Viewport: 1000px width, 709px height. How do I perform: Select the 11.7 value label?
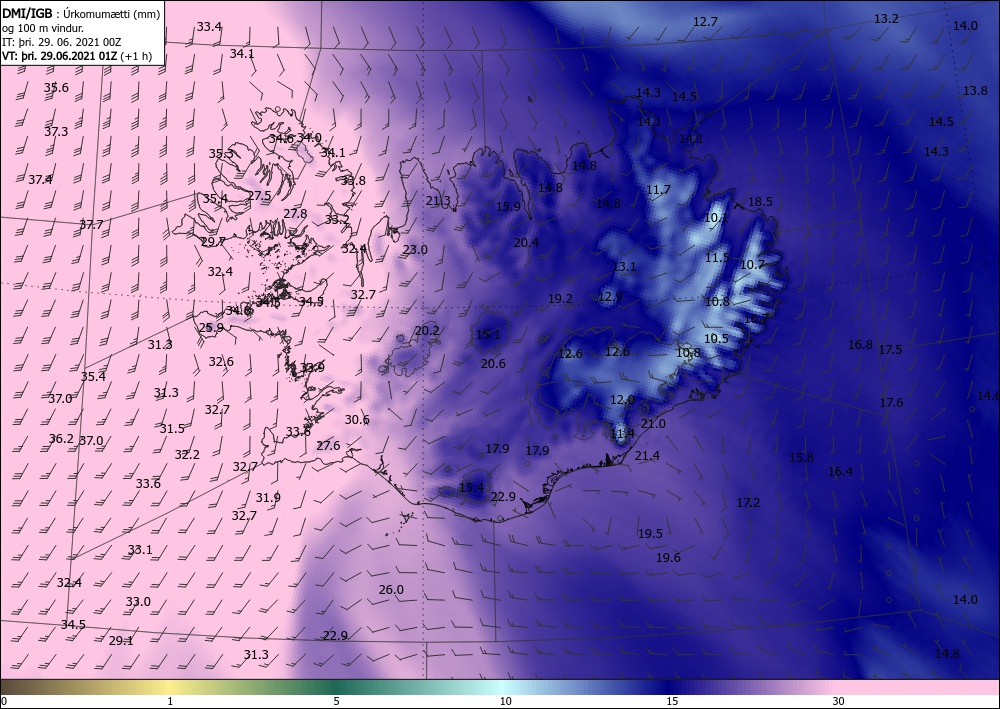tap(658, 190)
